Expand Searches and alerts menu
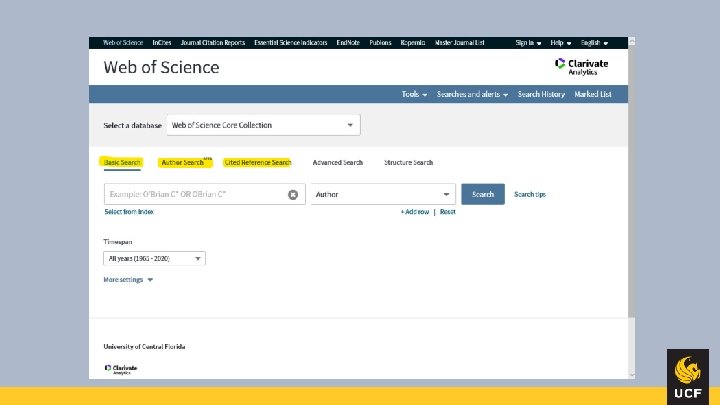The image size is (720, 405). (x=472, y=94)
